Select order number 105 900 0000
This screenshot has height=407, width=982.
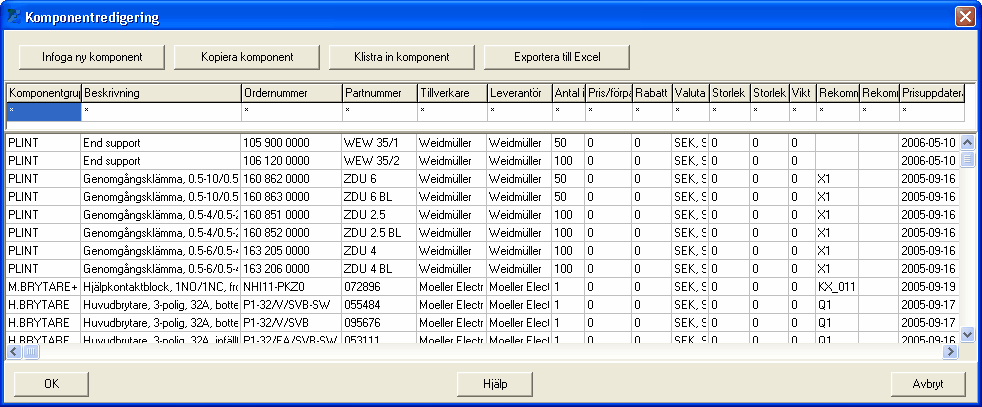click(x=291, y=143)
